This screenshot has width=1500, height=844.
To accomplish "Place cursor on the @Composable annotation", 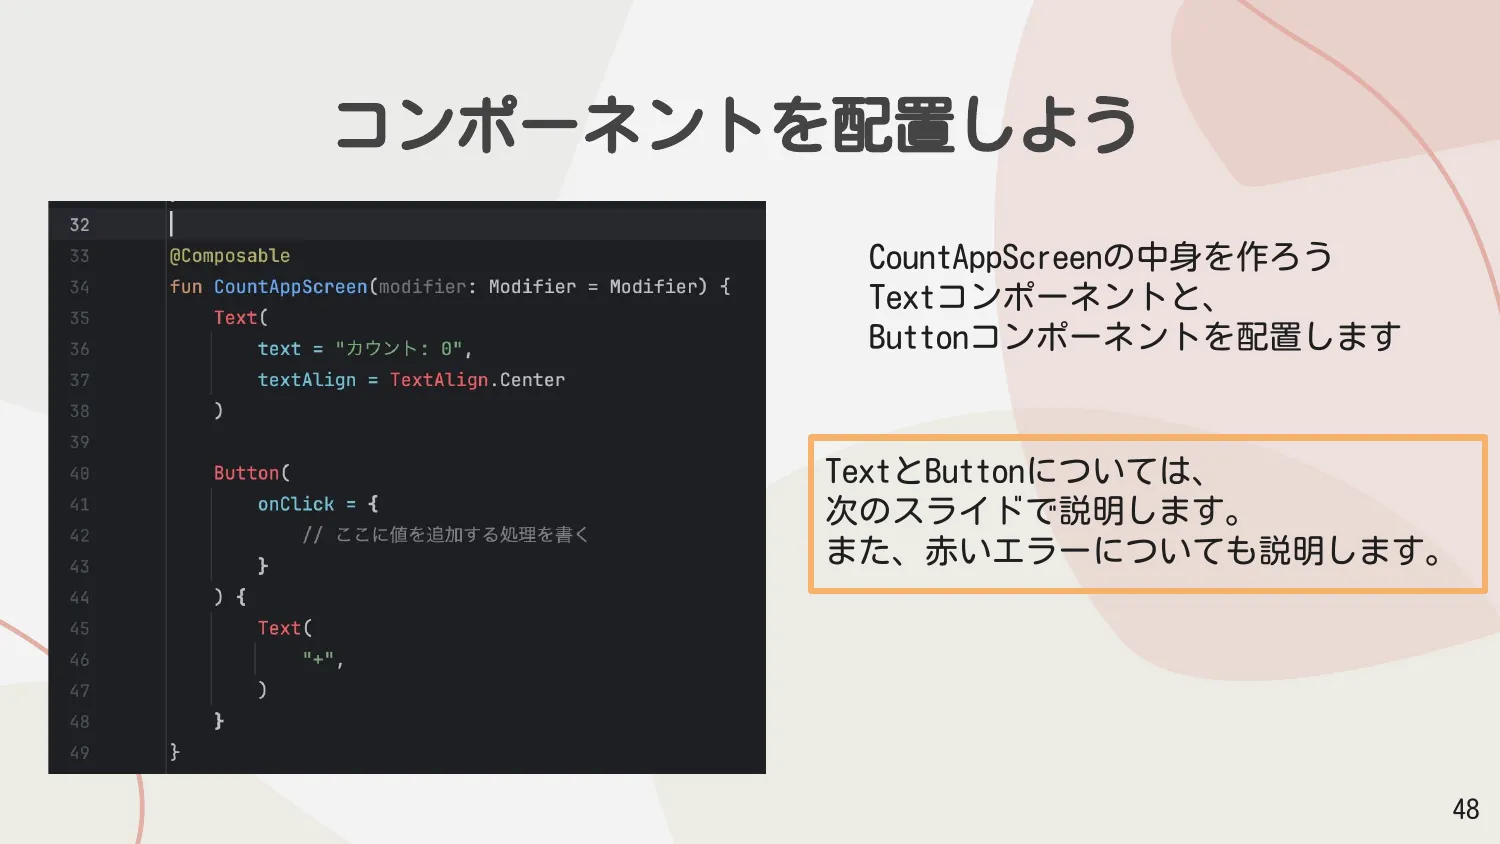I will tap(230, 256).
